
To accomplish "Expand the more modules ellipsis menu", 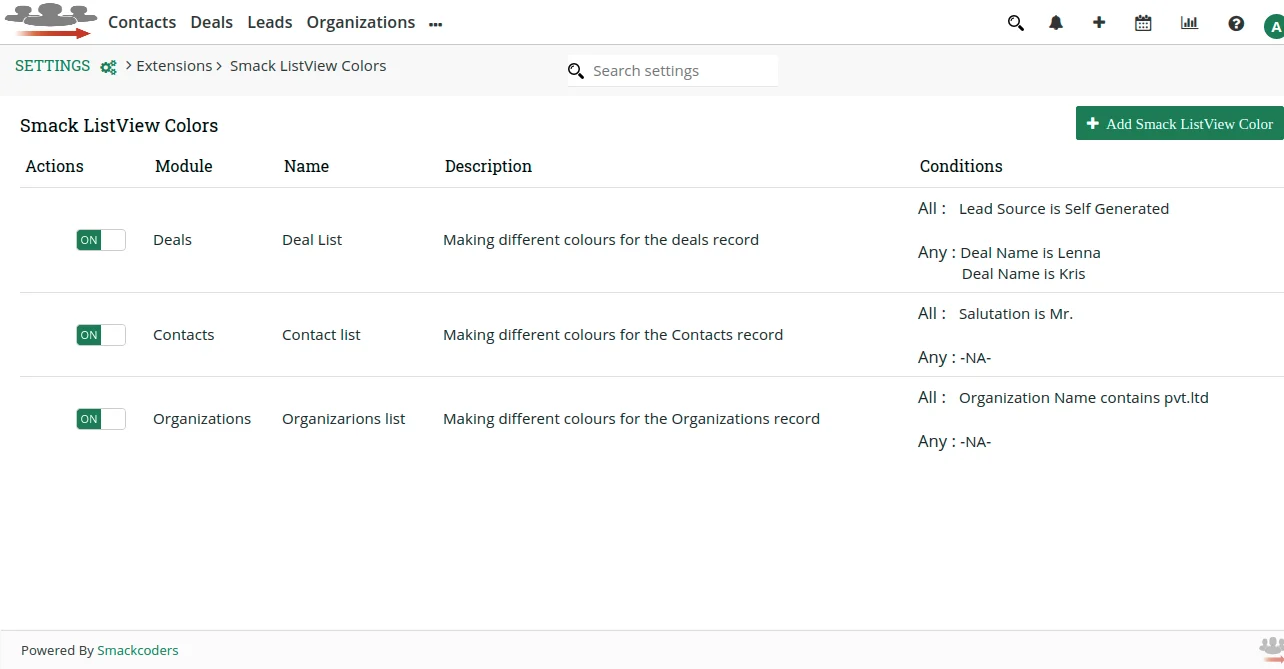I will click(435, 25).
